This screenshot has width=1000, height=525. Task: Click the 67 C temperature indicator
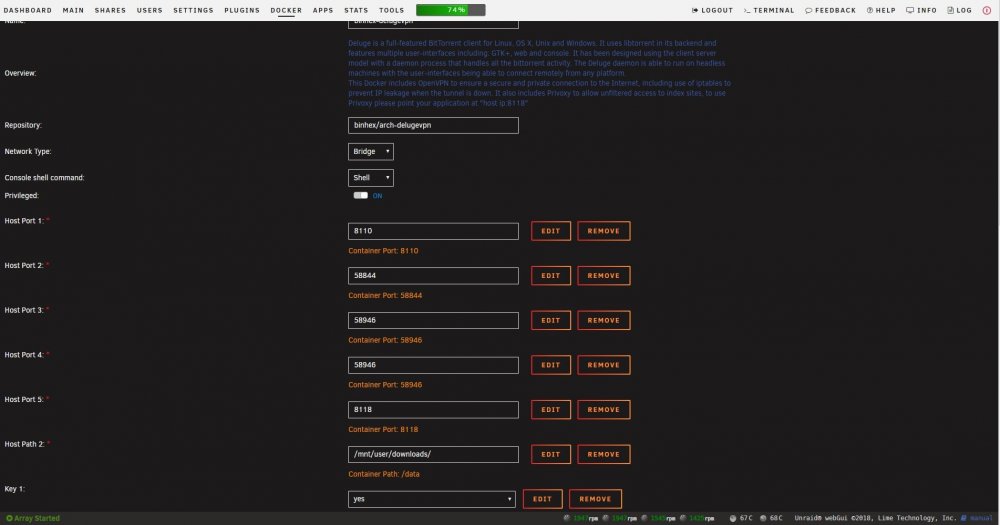pos(741,518)
